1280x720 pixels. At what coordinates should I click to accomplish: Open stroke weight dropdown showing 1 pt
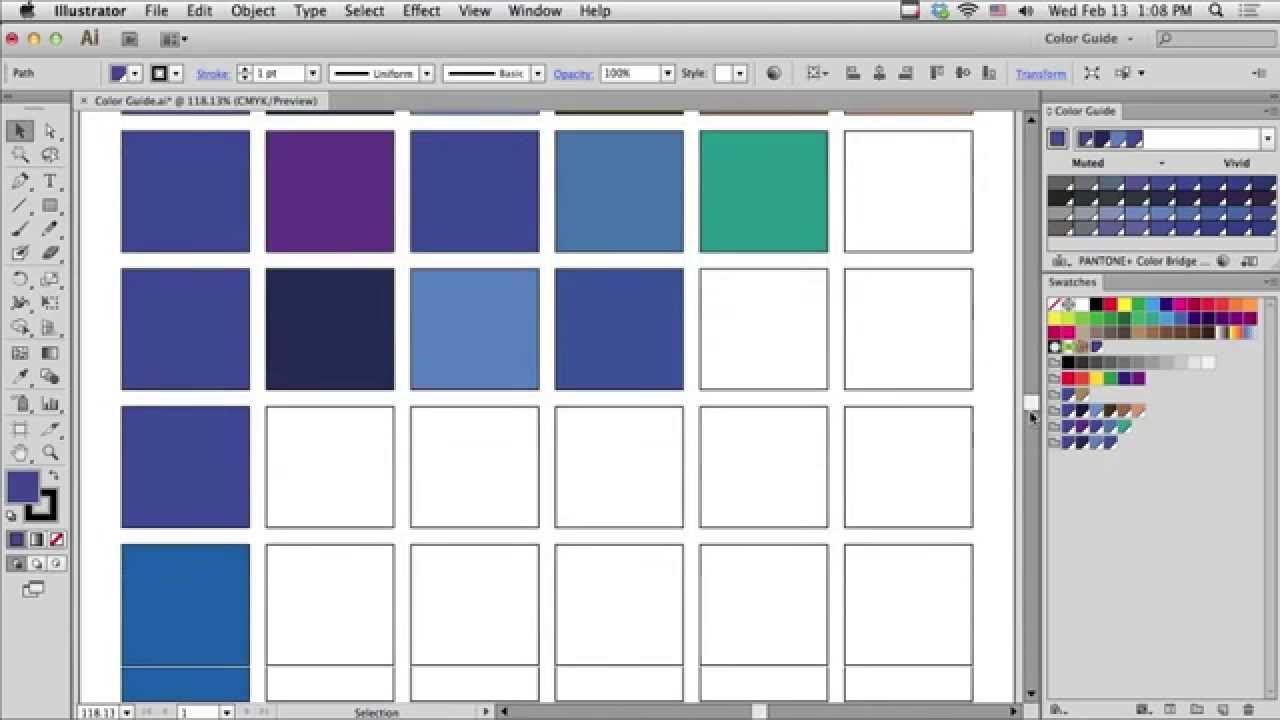(312, 73)
